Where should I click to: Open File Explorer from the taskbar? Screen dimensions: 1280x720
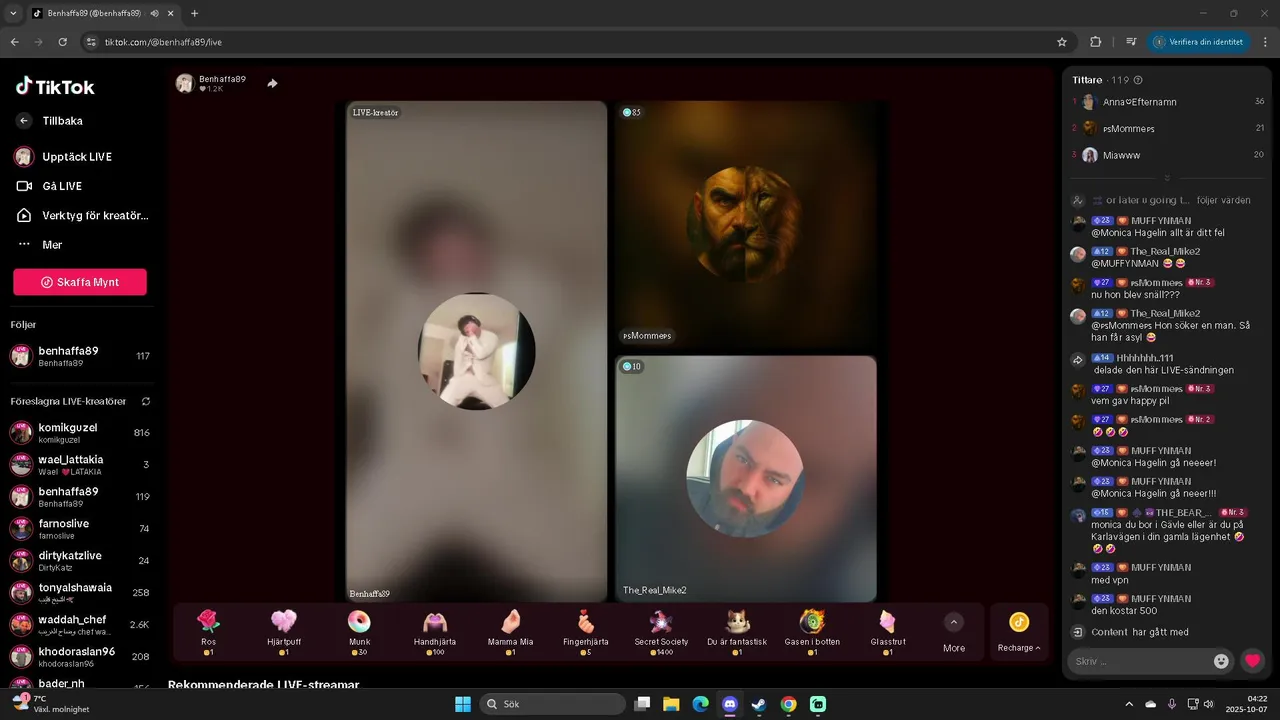click(671, 704)
